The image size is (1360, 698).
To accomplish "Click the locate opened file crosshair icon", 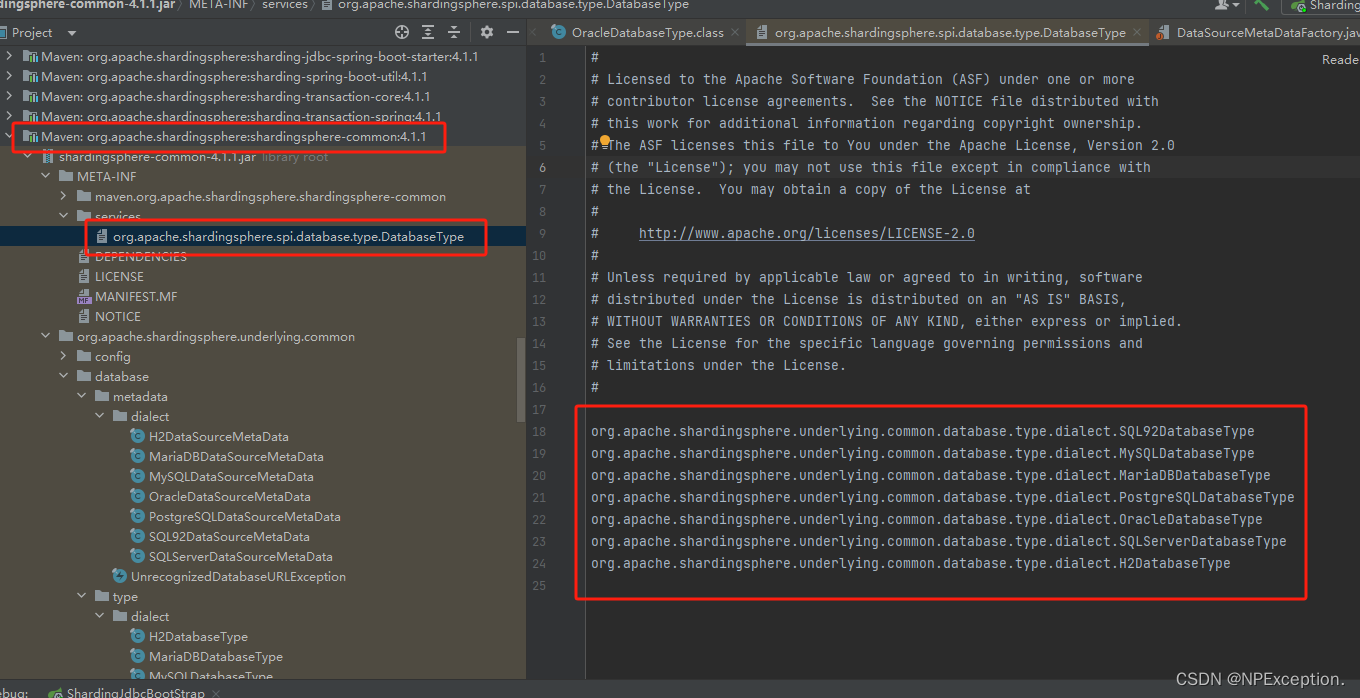I will point(402,33).
